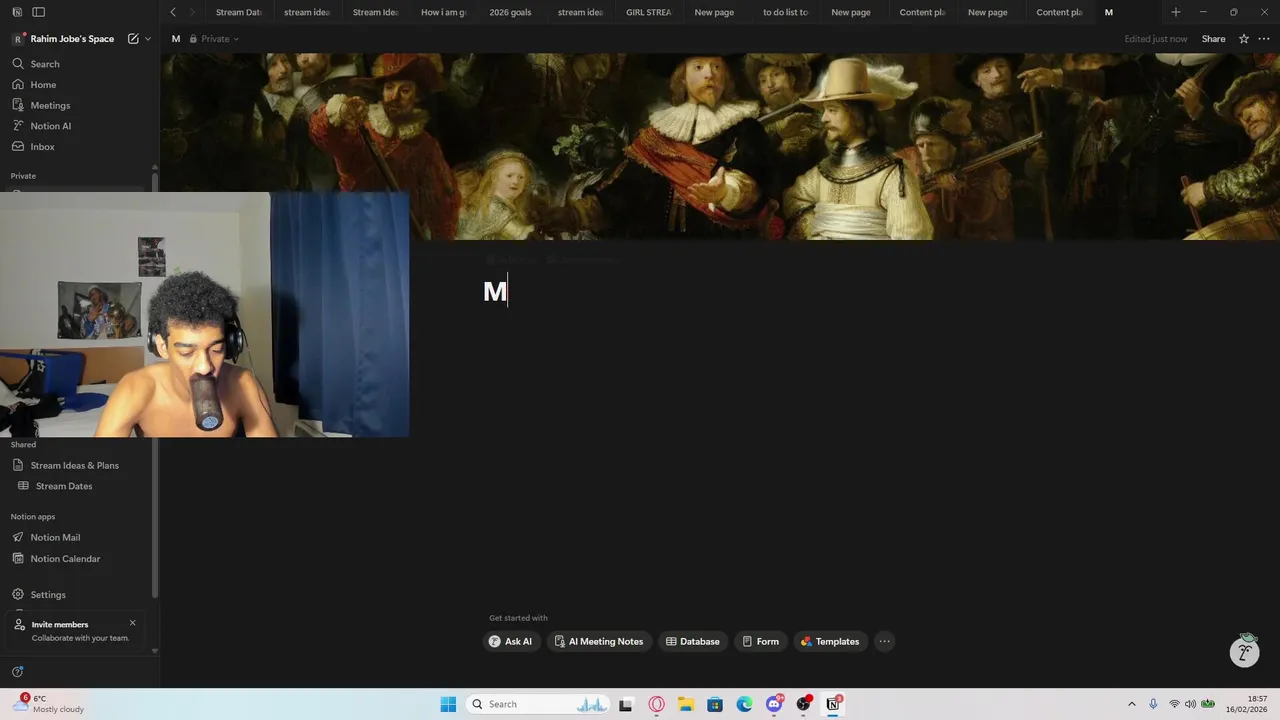Open the Windows Start menu

tap(448, 704)
